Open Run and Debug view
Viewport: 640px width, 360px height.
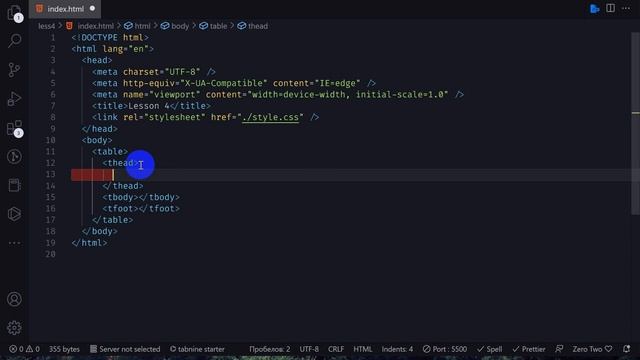pyautogui.click(x=14, y=99)
